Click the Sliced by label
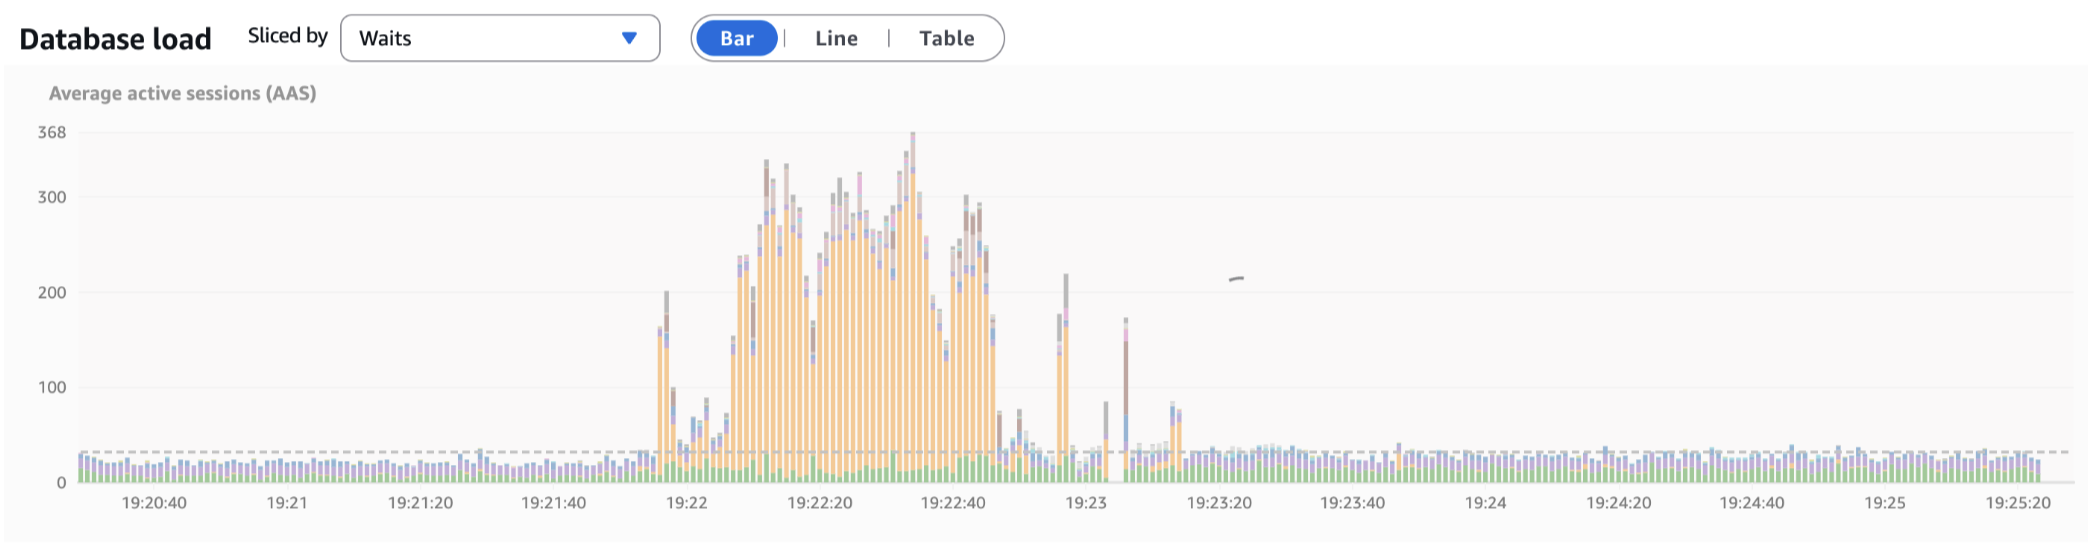This screenshot has width=2088, height=544. tap(287, 36)
